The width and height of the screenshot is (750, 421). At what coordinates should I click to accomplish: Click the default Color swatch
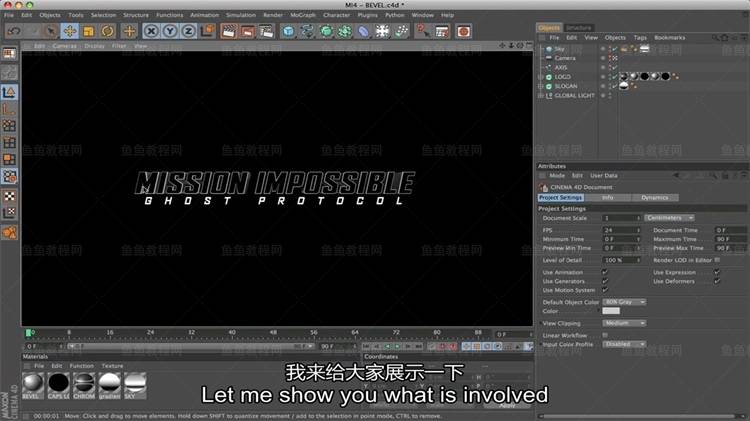(x=611, y=311)
